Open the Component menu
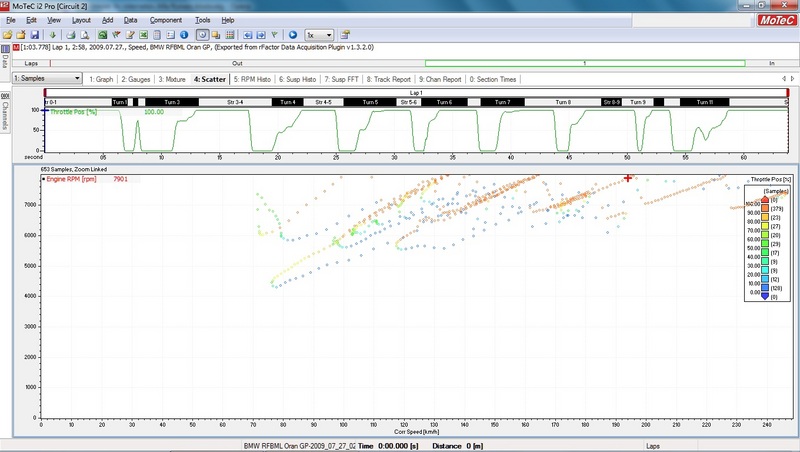The image size is (800, 452). coord(166,20)
